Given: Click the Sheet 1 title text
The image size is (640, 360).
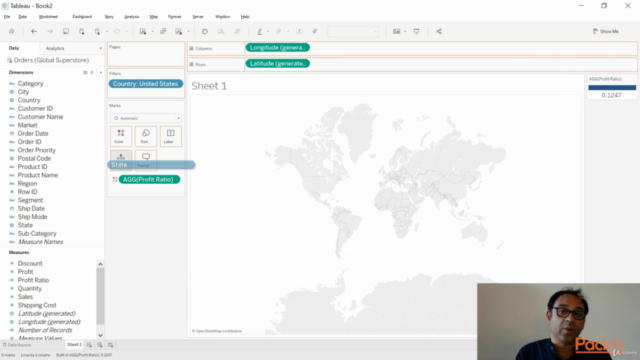Looking at the screenshot, I should click(209, 86).
